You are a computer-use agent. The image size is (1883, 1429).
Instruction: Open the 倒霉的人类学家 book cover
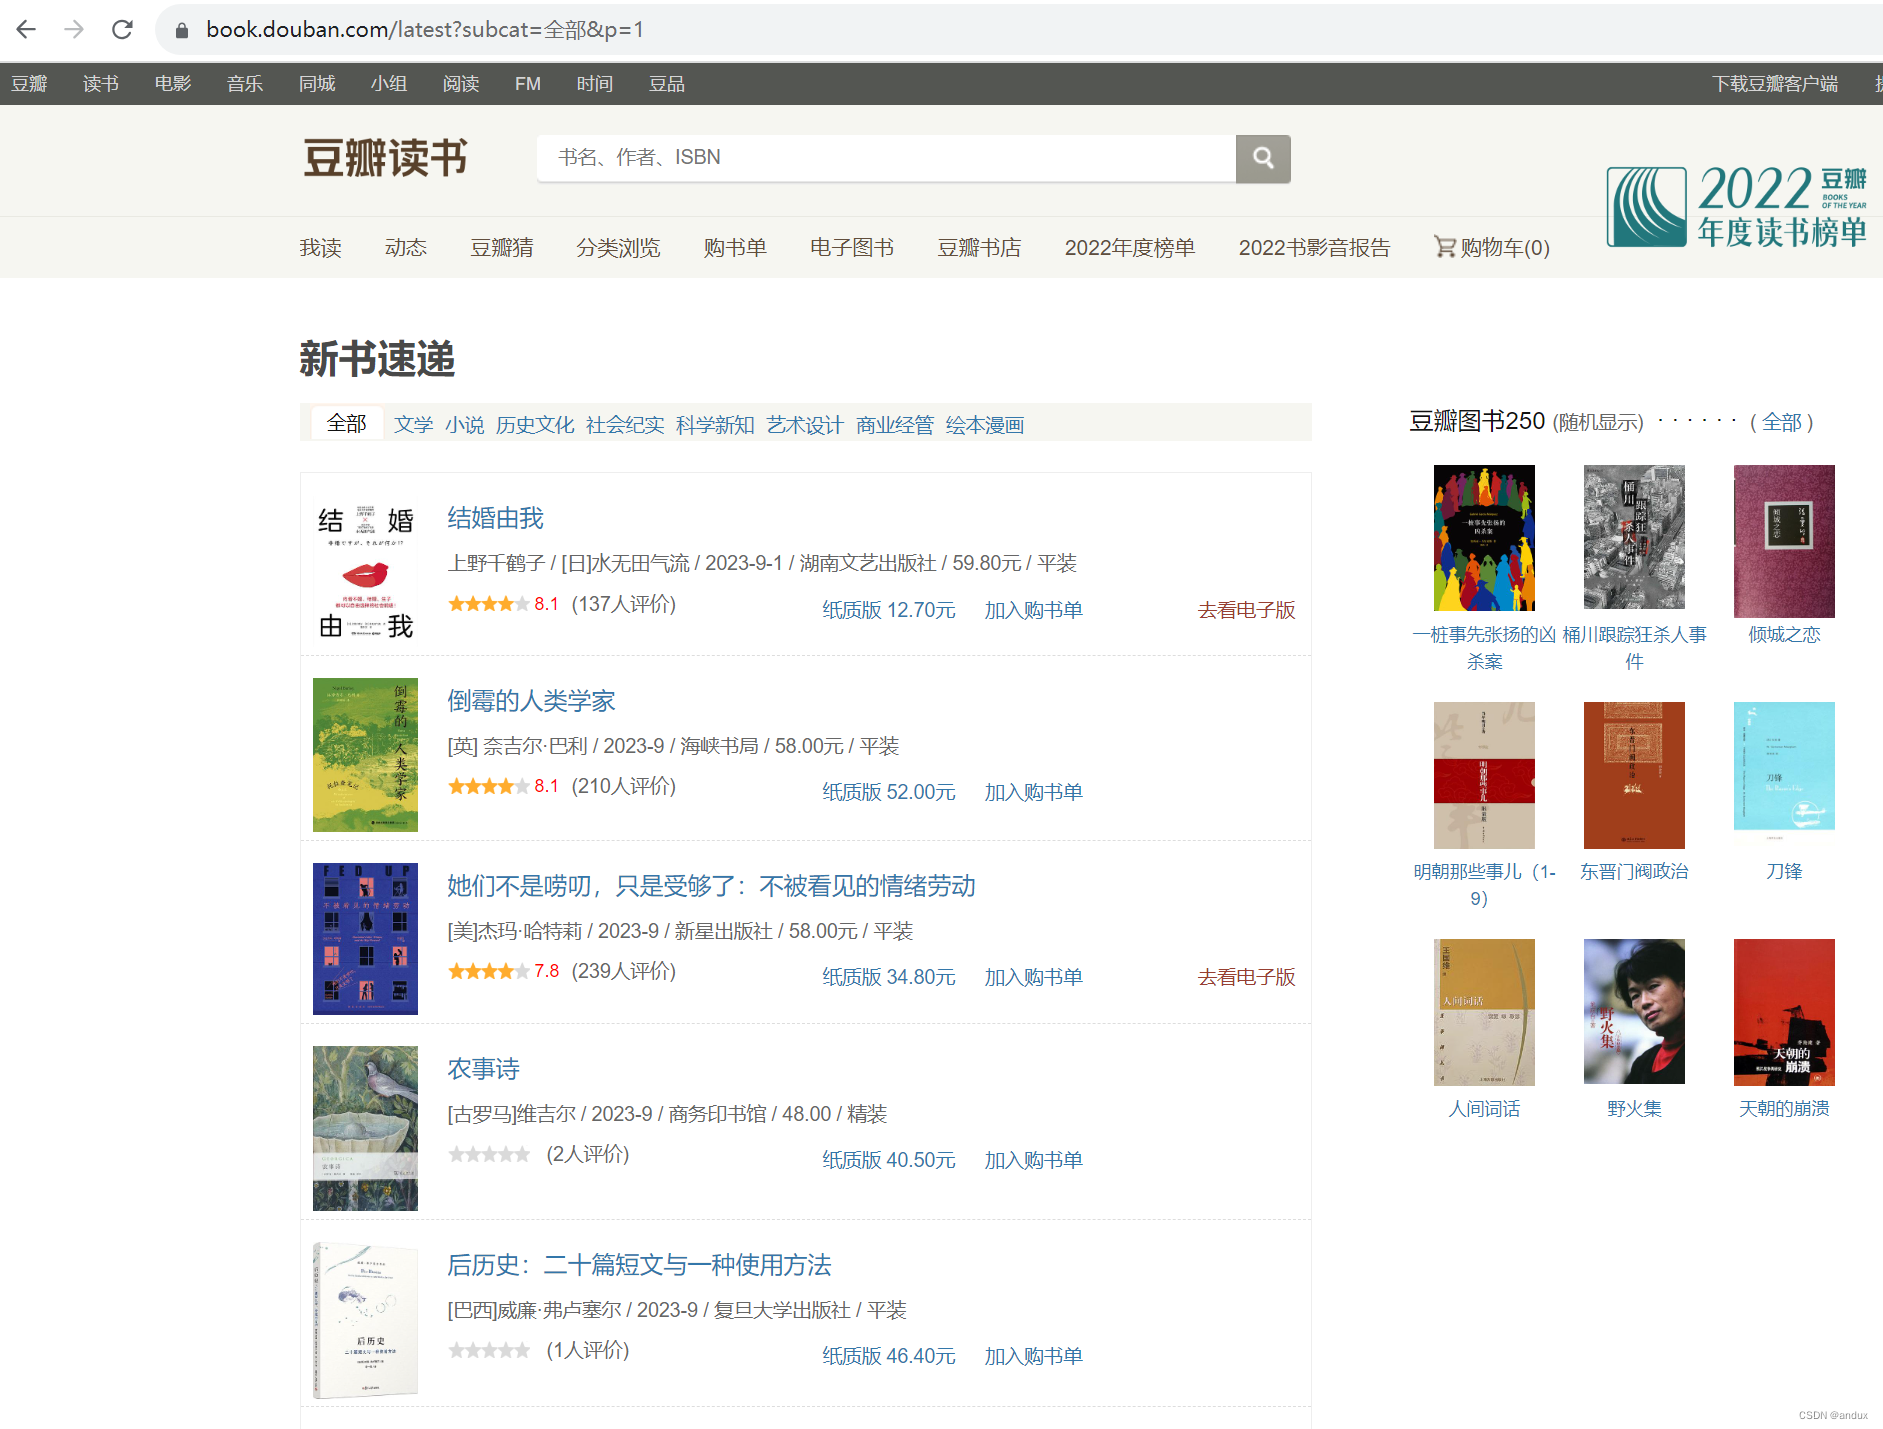[365, 755]
